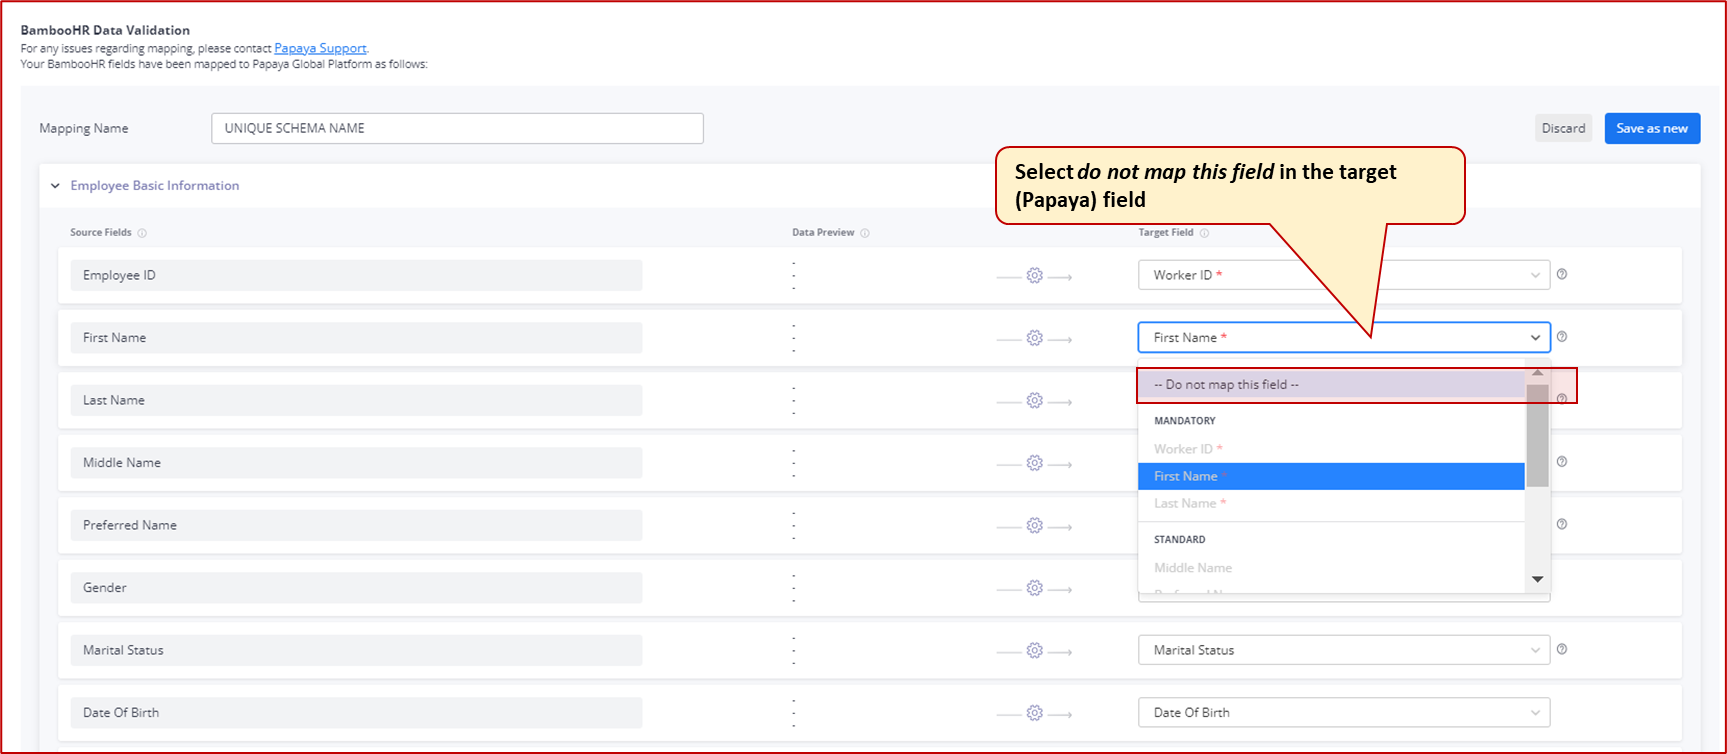
Task: Click help icon beside First Name target field
Action: click(1562, 337)
